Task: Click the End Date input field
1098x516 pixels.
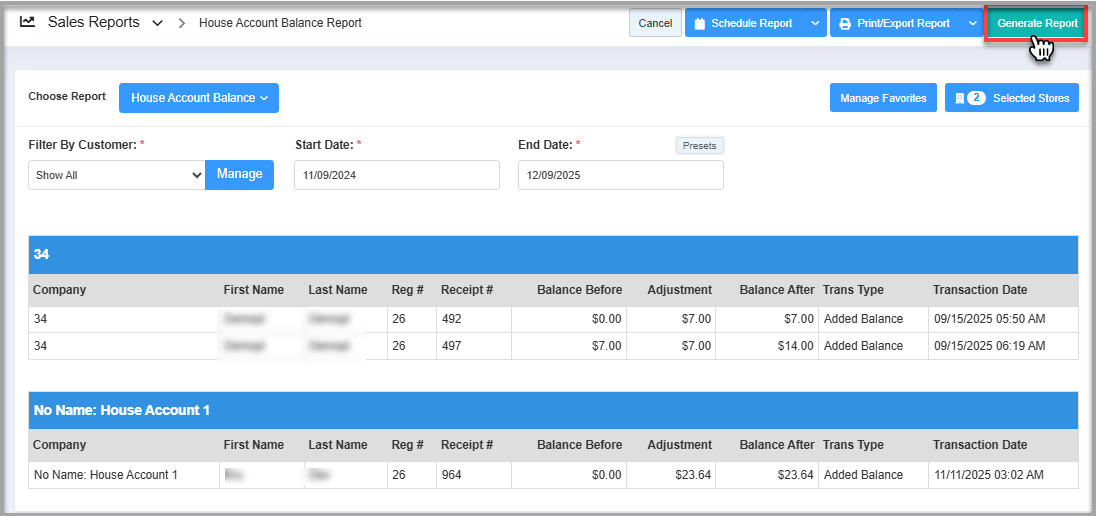Action: 620,175
